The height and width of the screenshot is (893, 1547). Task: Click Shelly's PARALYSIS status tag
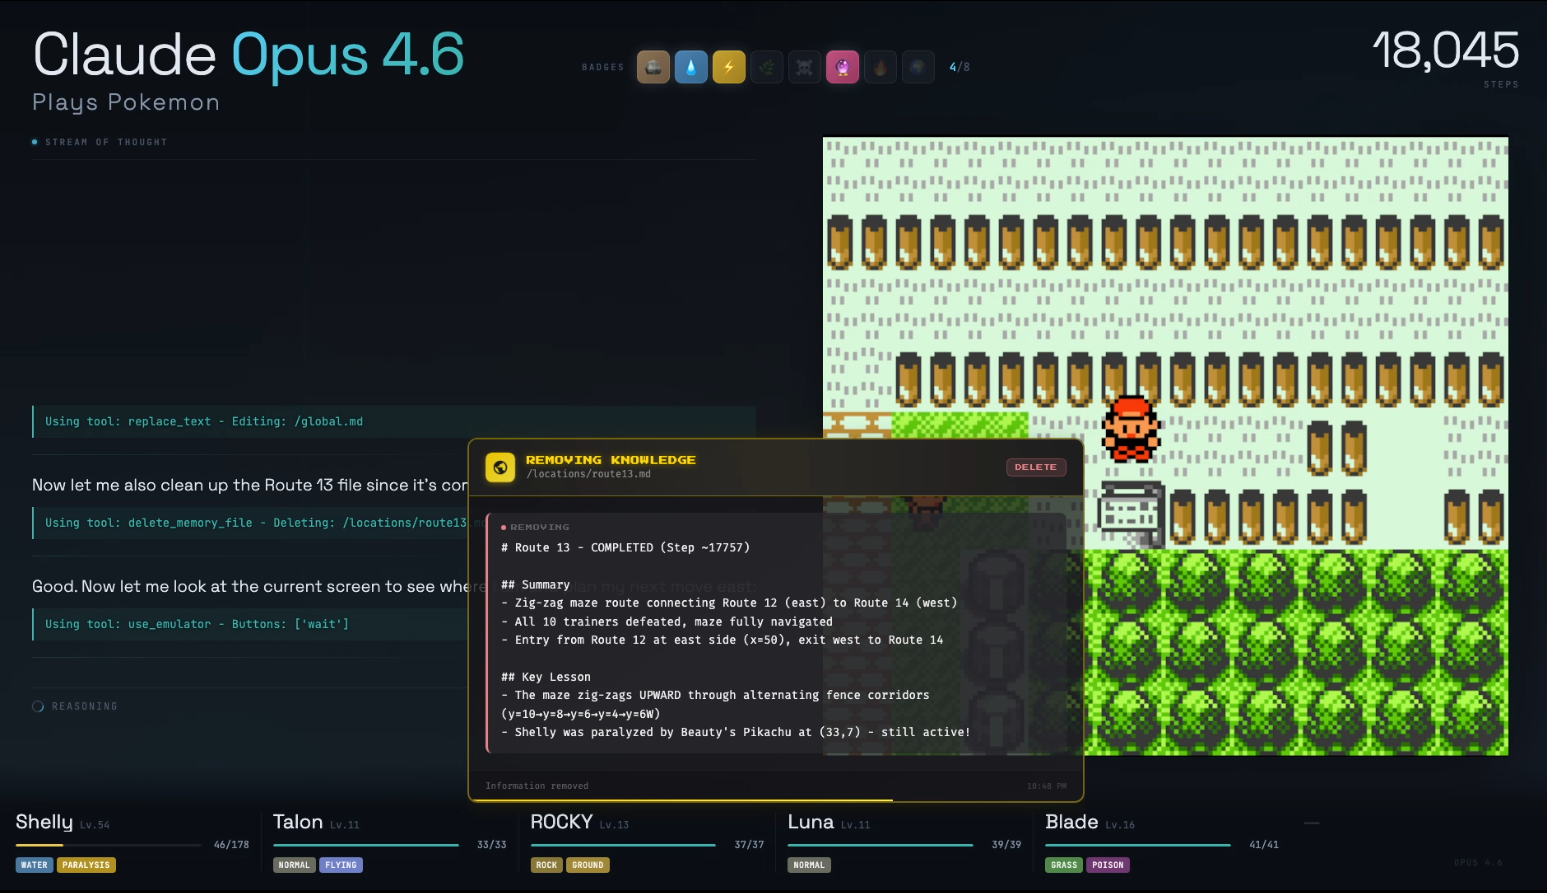(x=86, y=865)
